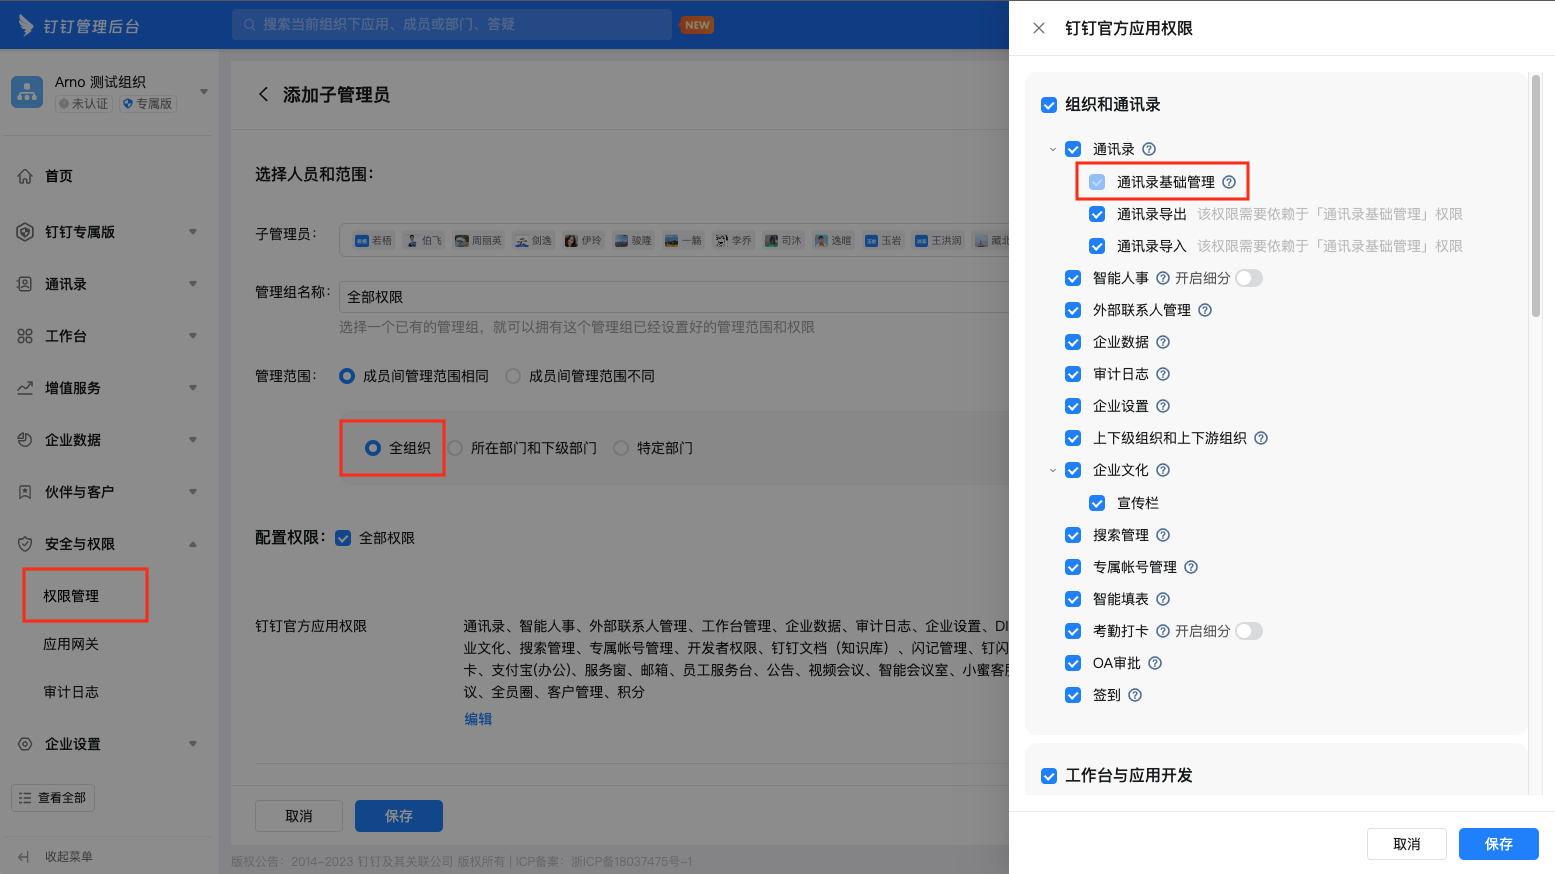Uncheck the 组织和通讯录 group checkbox
The height and width of the screenshot is (874, 1555).
pos(1049,105)
